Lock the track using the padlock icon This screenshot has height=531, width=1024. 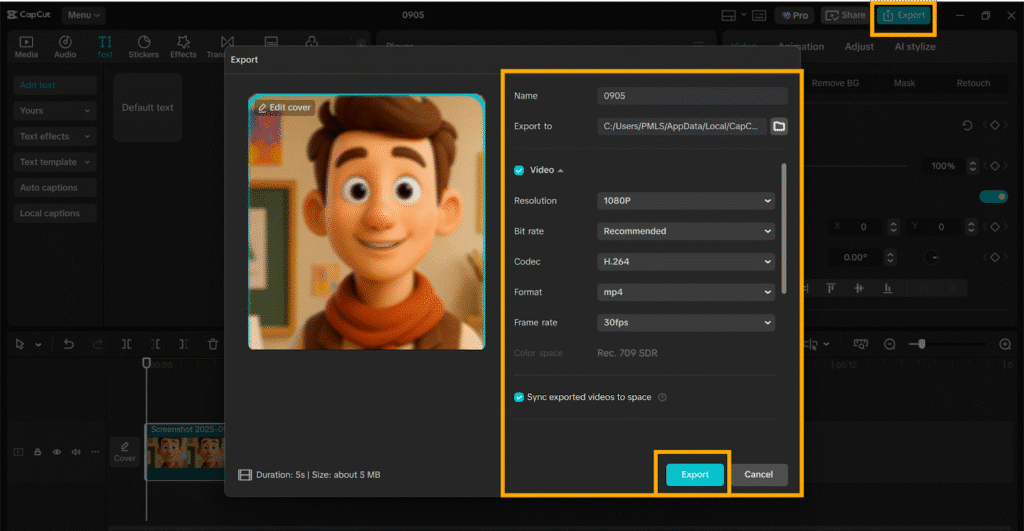point(38,452)
